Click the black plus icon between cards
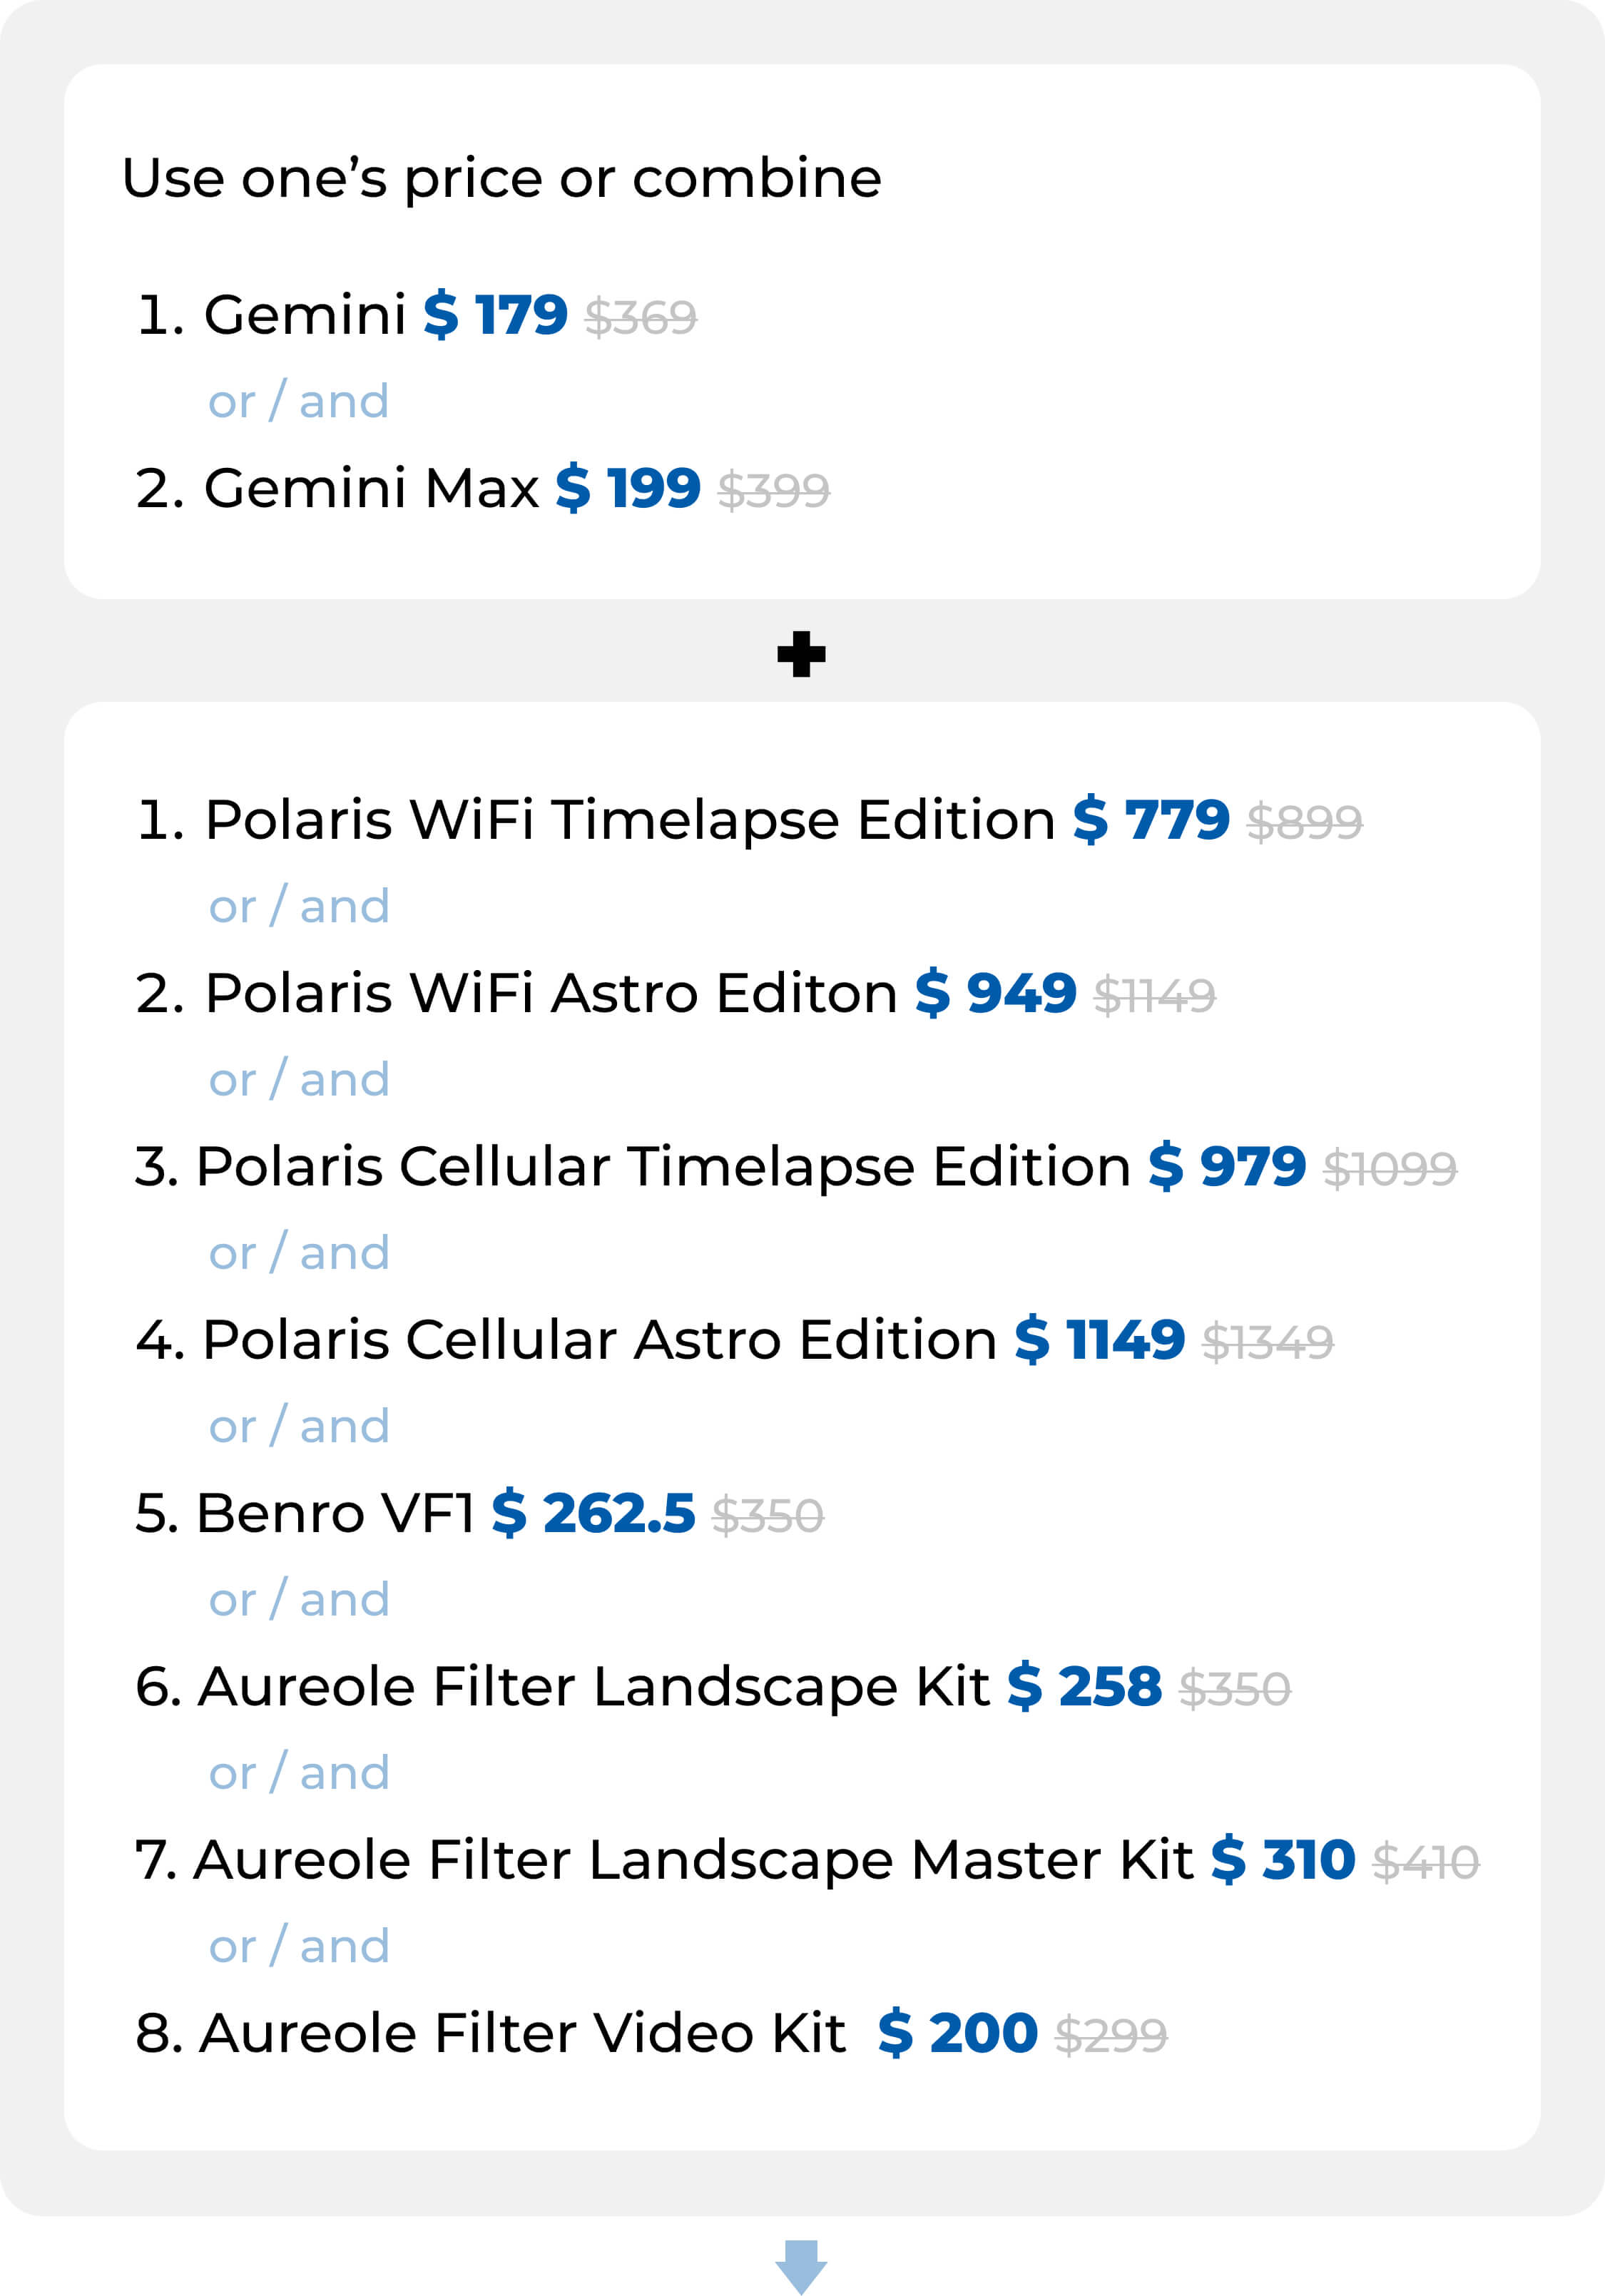Image resolution: width=1605 pixels, height=2296 pixels. [x=801, y=654]
